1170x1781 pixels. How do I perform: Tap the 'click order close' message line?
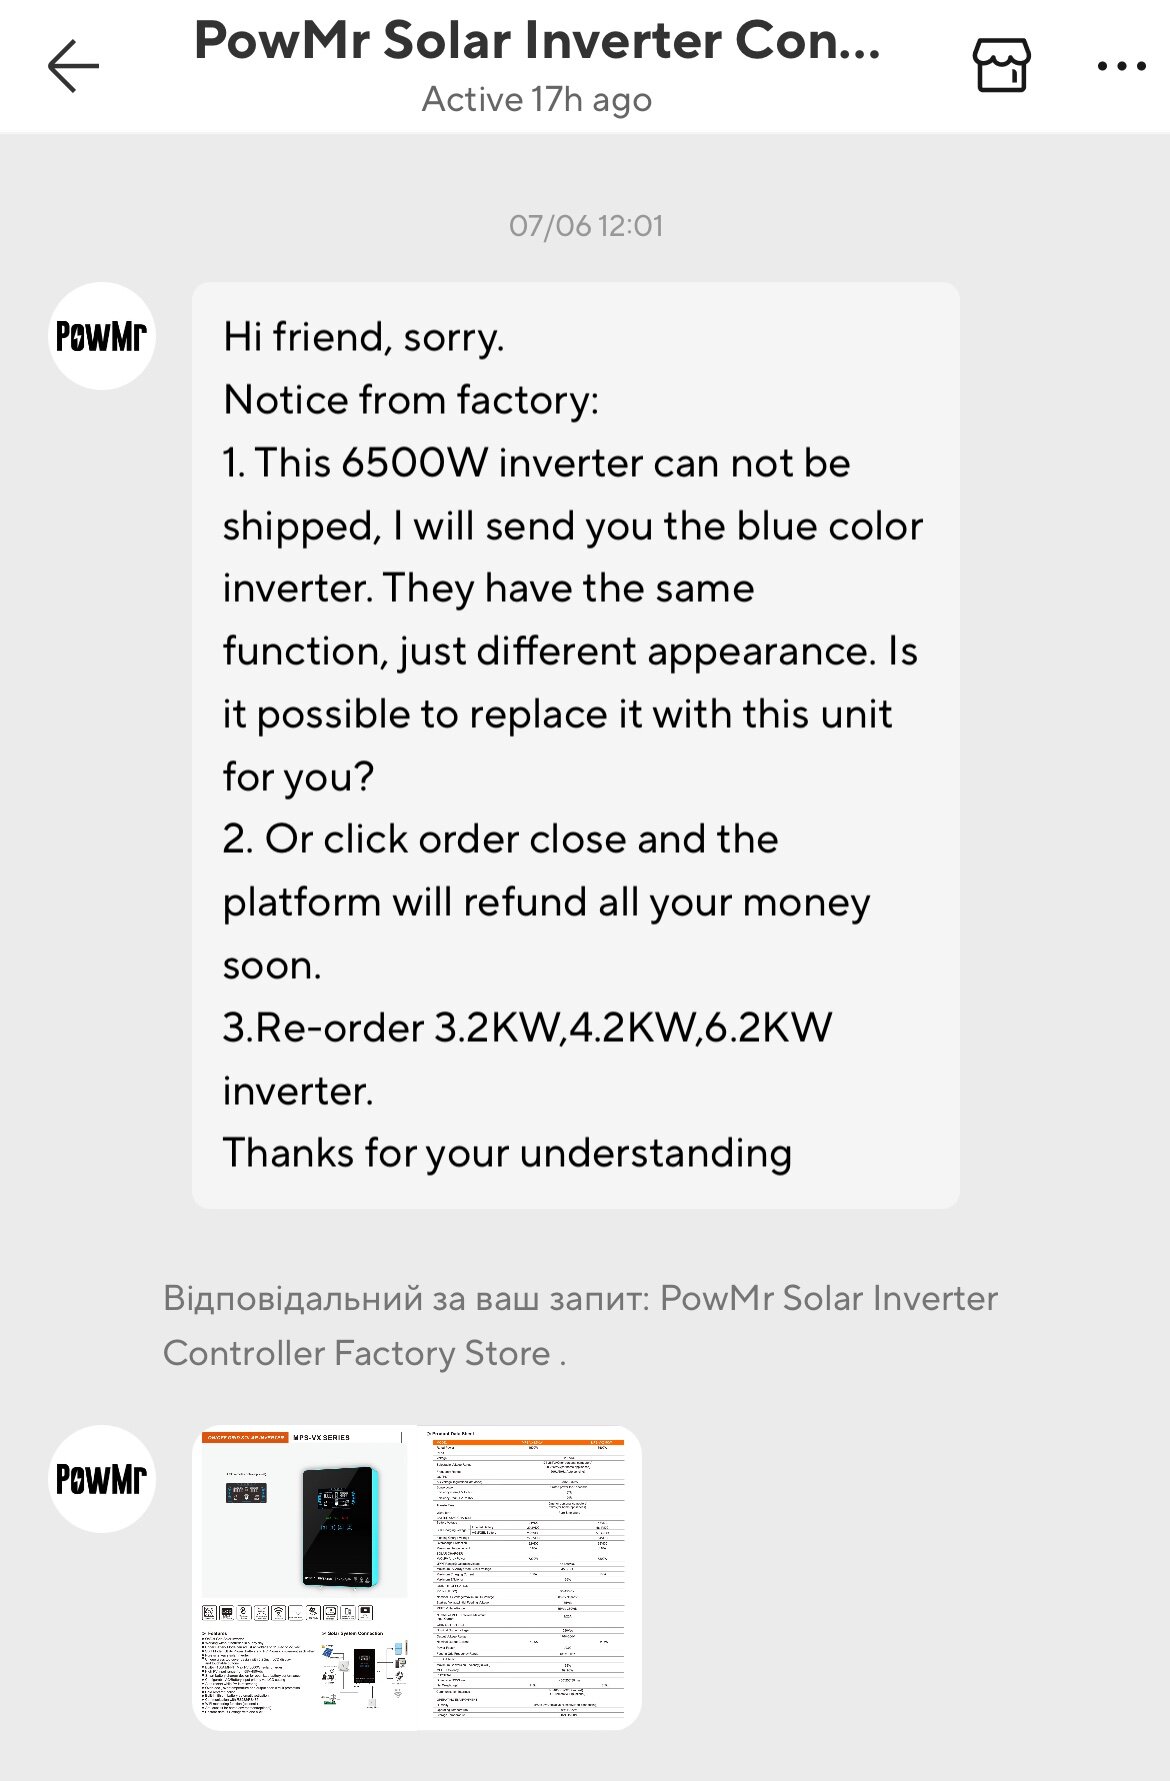pos(500,839)
